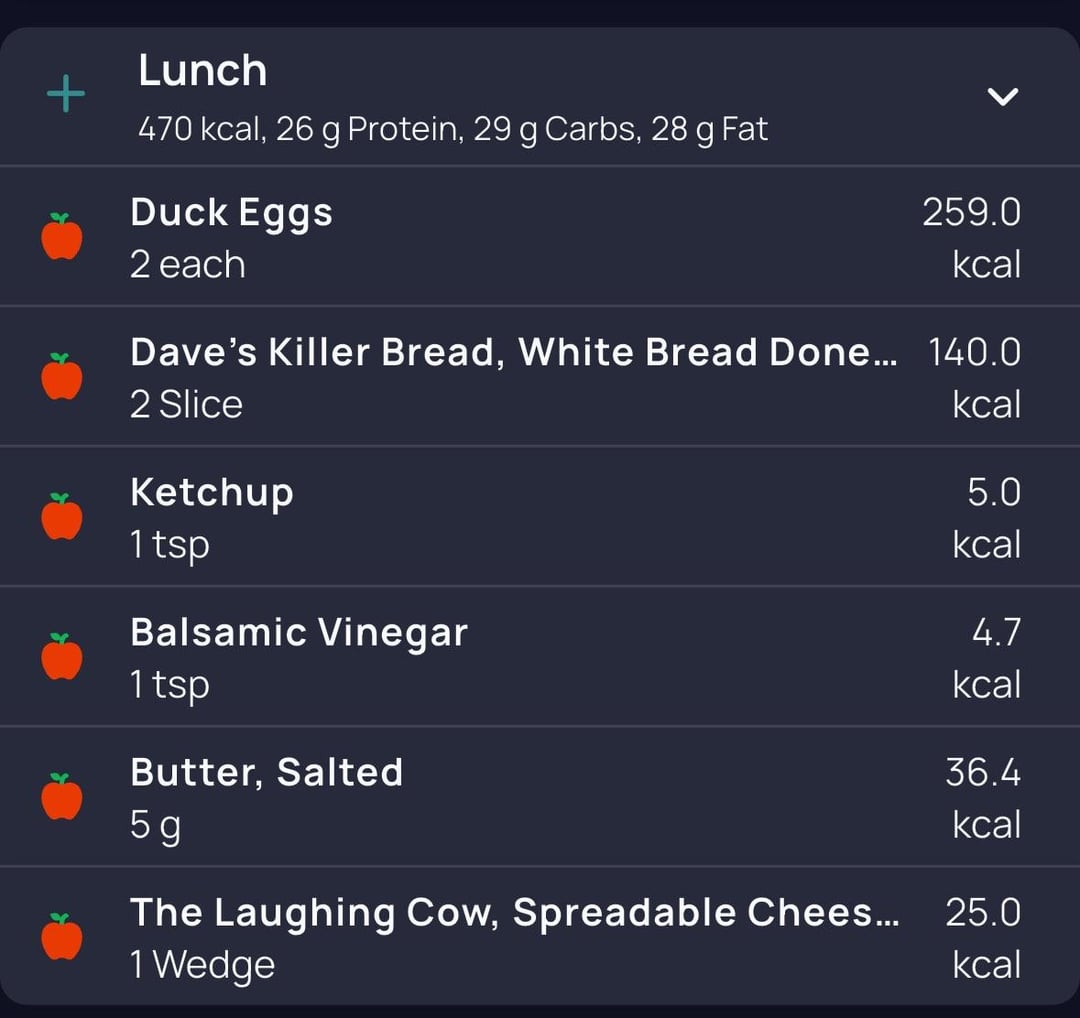Click the apple icon beside Butter, Salted
This screenshot has width=1080, height=1018.
(x=62, y=797)
